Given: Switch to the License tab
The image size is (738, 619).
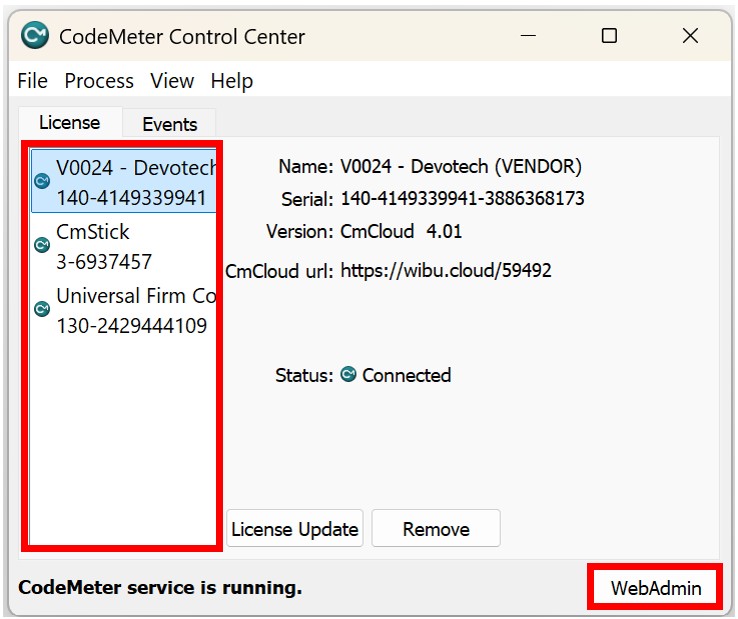Looking at the screenshot, I should (70, 122).
